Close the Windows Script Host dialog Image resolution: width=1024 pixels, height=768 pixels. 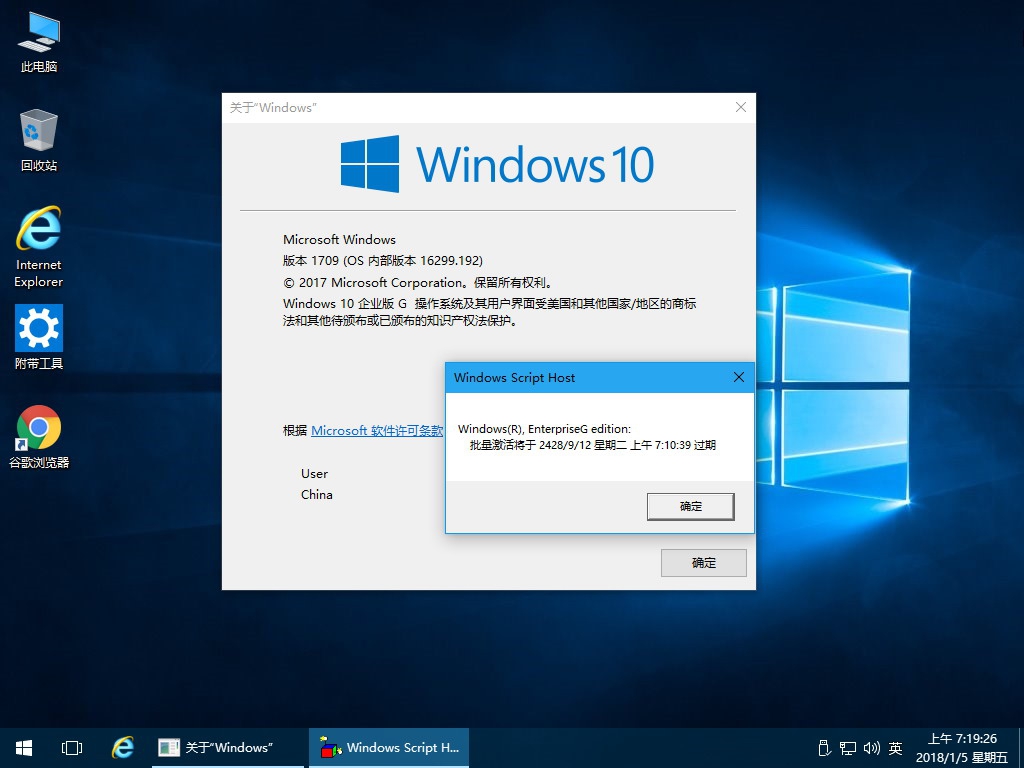(739, 377)
